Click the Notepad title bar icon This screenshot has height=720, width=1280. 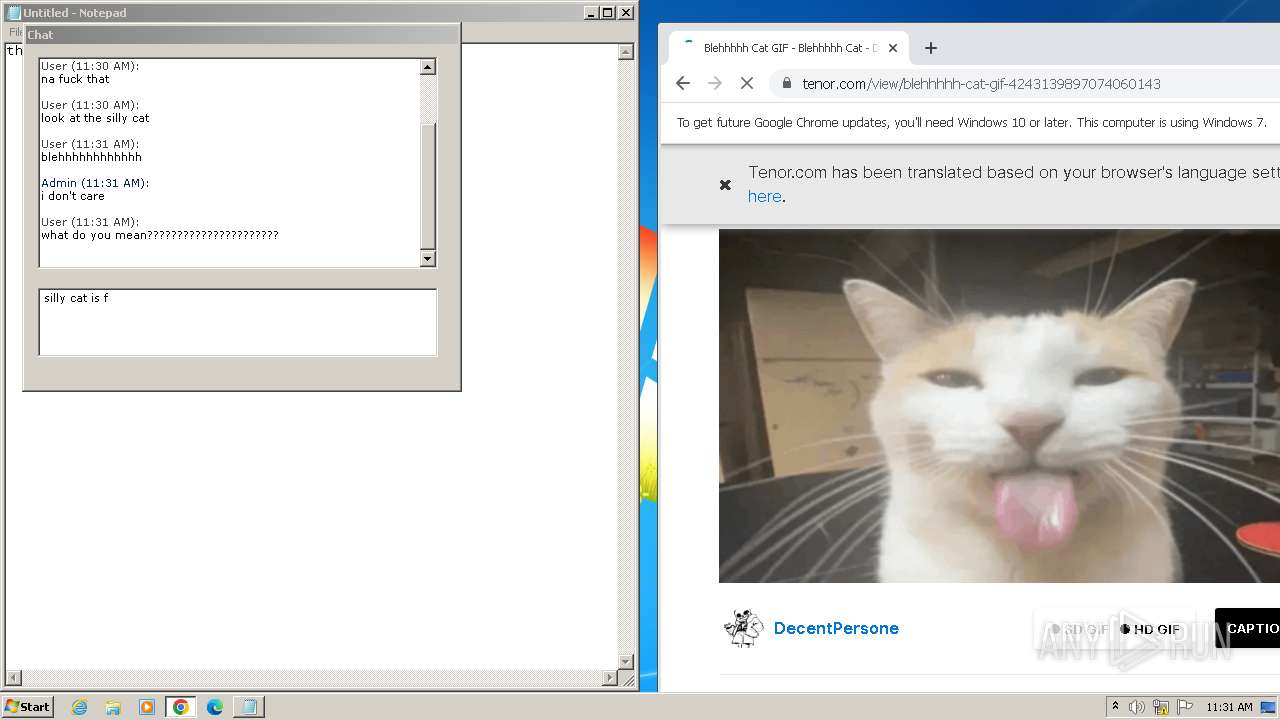[x=14, y=13]
